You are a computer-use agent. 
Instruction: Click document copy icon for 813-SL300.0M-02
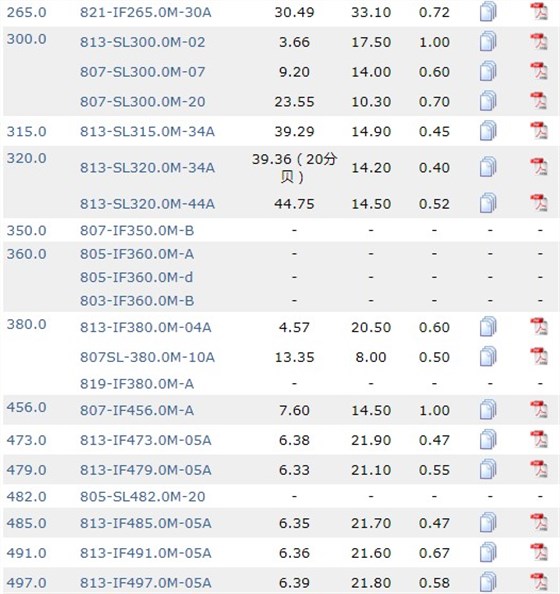(488, 41)
